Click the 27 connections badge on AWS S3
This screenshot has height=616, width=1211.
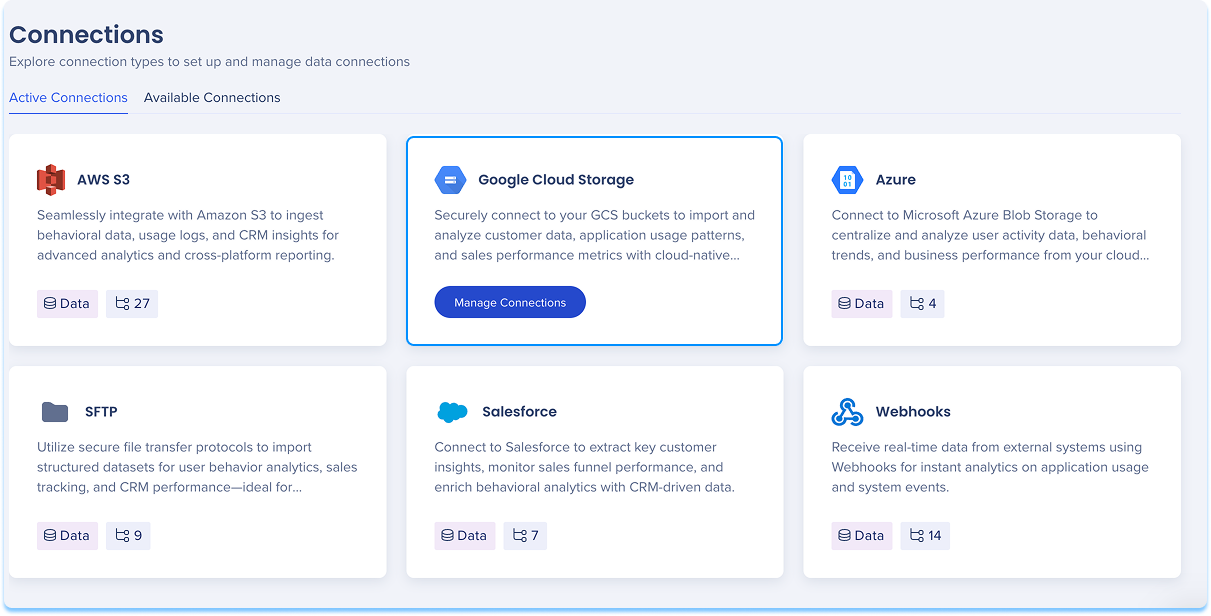pyautogui.click(x=132, y=304)
